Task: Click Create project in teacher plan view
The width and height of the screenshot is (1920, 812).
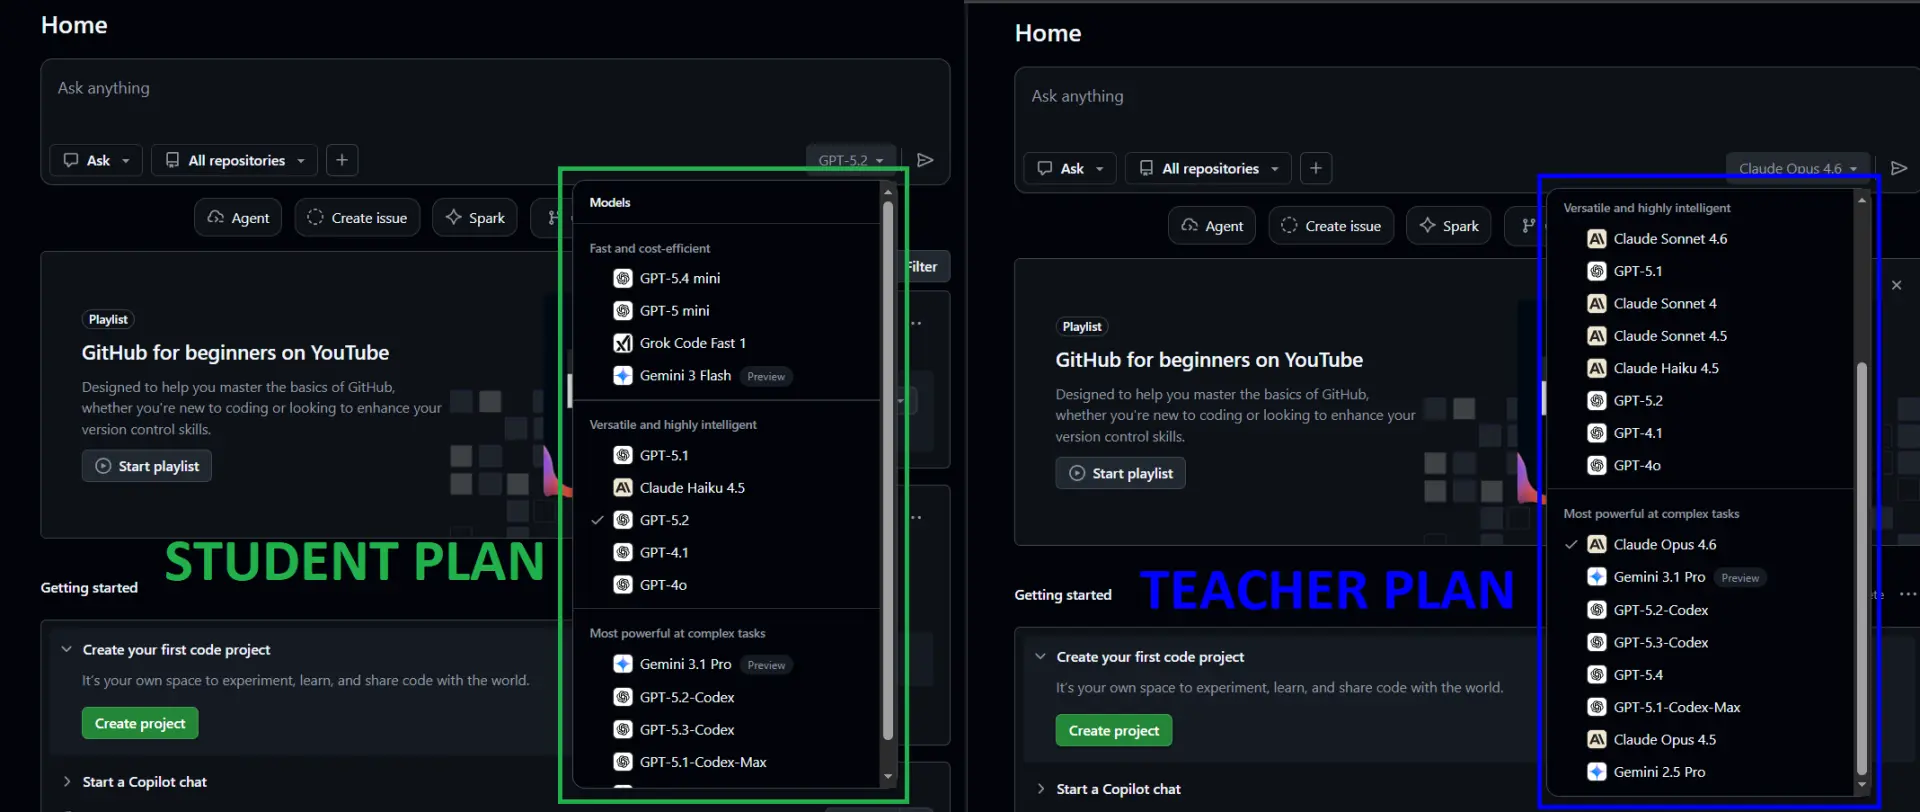Action: pos(1114,730)
